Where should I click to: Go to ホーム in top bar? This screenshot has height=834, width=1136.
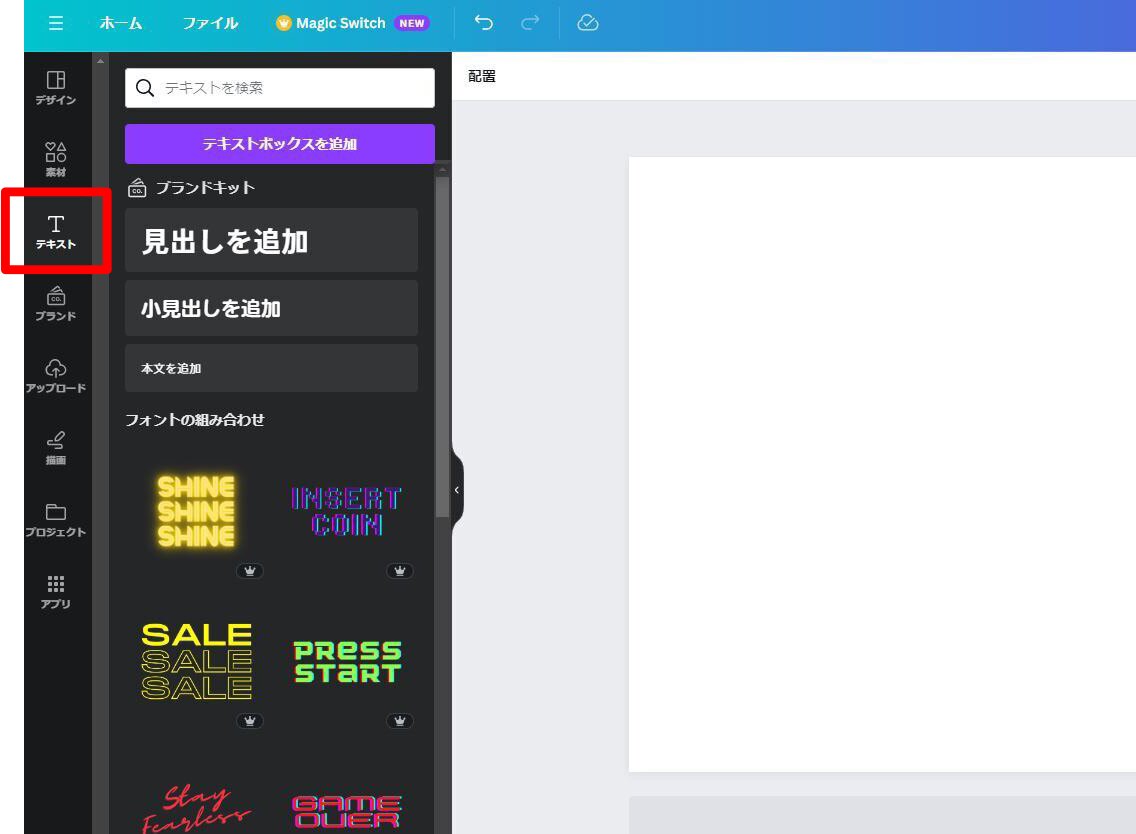point(120,23)
